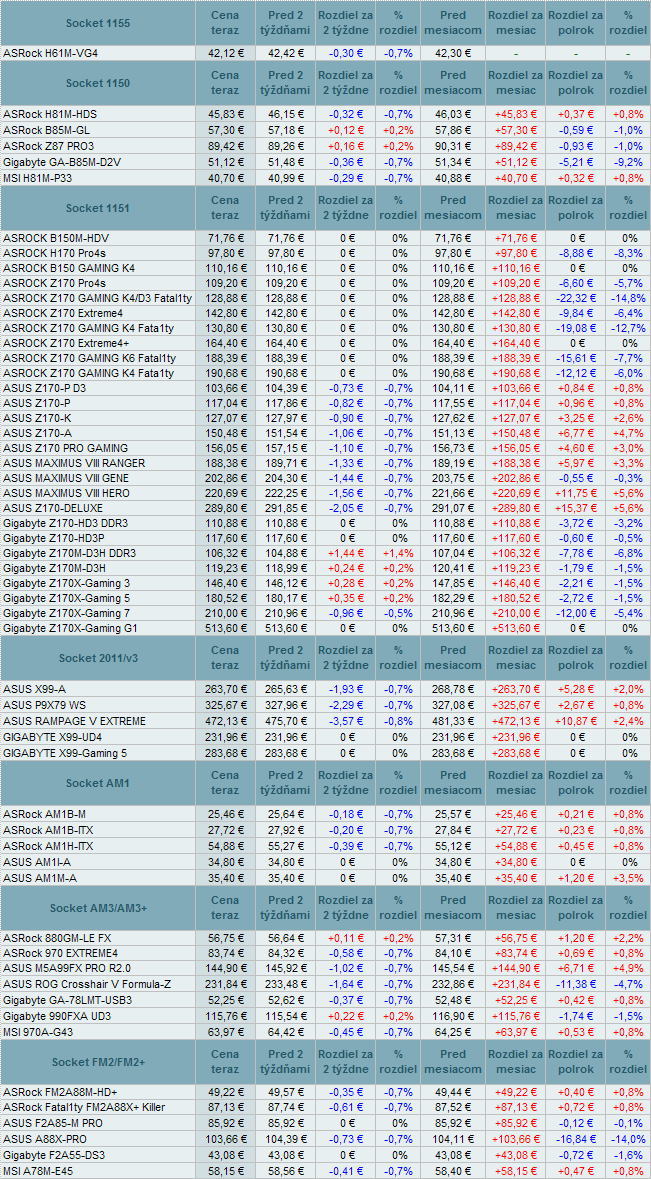Screen dimensions: 651x1179
Task: Click ASROCK Z170 GAMING K6 Fatal1ty name
Action: pyautogui.click(x=89, y=358)
